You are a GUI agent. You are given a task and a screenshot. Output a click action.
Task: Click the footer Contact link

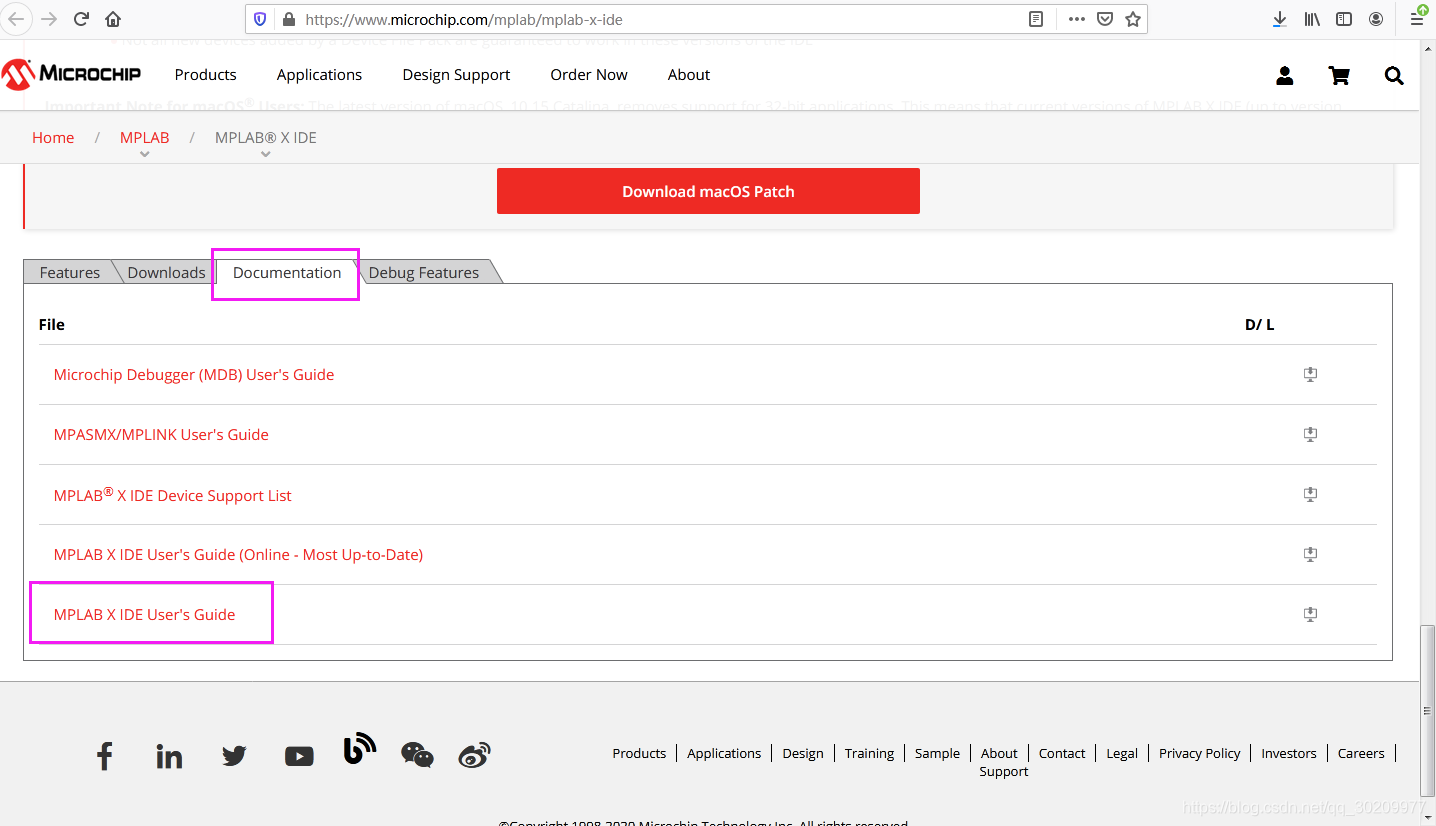(1062, 753)
